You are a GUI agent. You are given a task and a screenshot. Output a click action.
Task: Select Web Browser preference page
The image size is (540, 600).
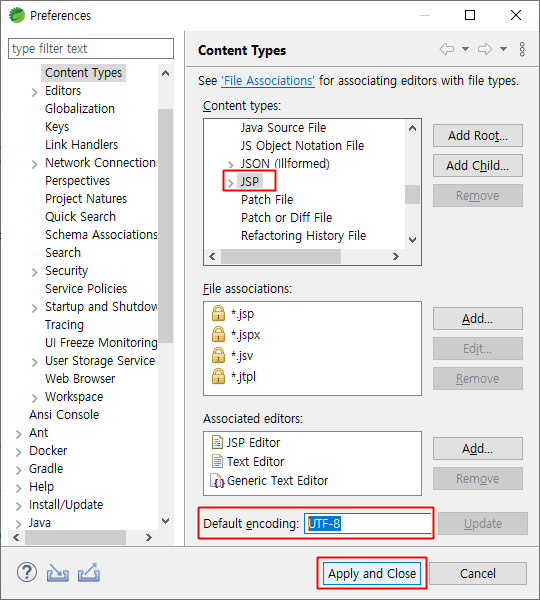[80, 378]
